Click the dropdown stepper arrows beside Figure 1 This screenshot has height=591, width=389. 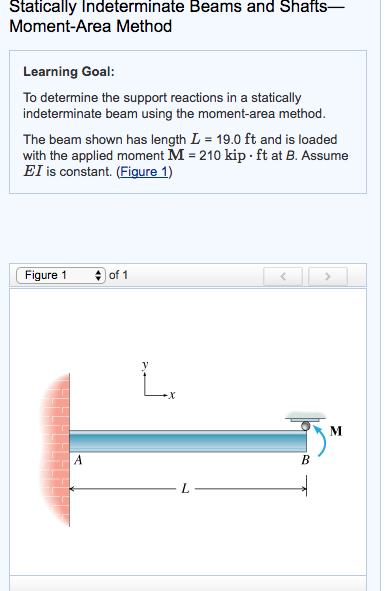tap(98, 275)
